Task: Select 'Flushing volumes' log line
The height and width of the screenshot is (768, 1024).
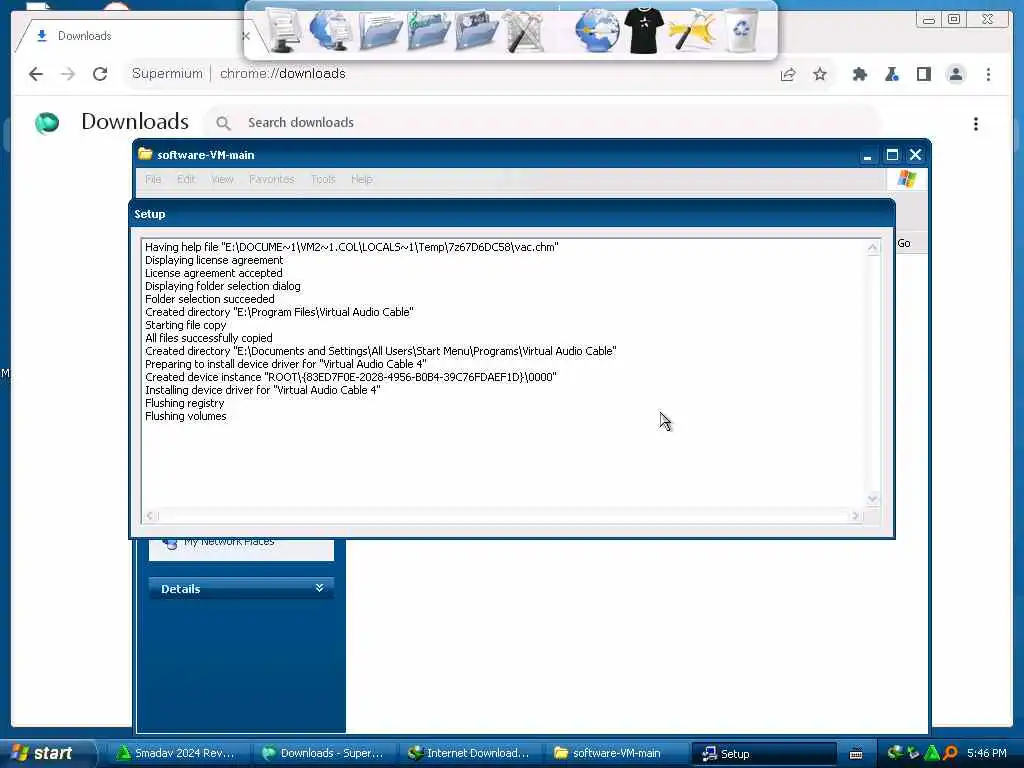Action: [x=185, y=416]
